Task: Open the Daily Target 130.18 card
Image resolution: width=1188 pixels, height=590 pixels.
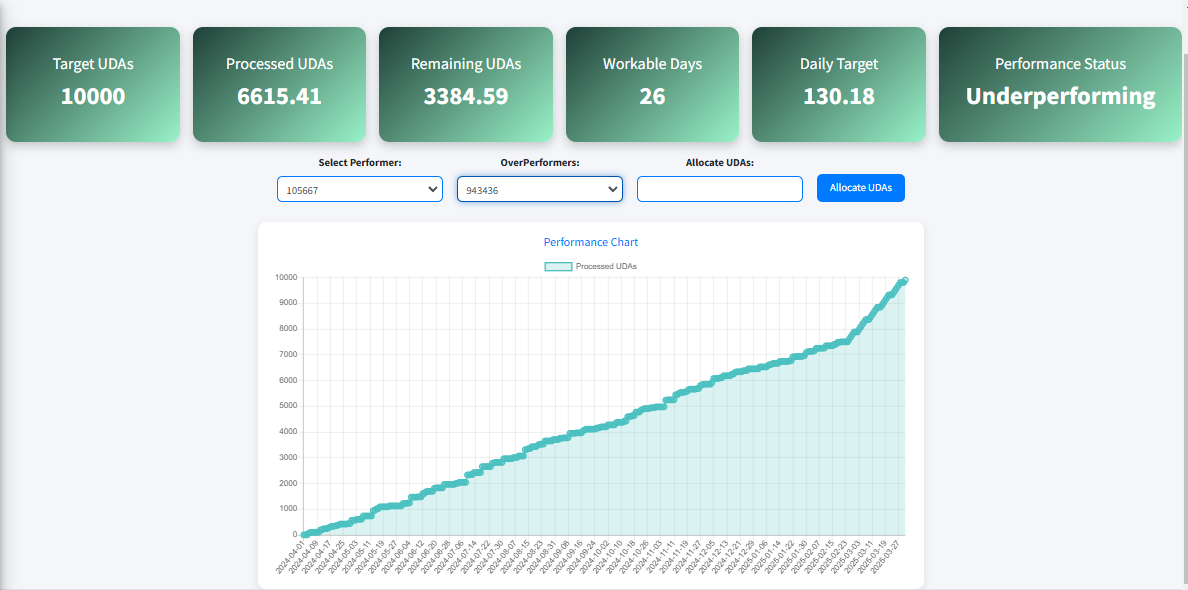Action: point(838,84)
